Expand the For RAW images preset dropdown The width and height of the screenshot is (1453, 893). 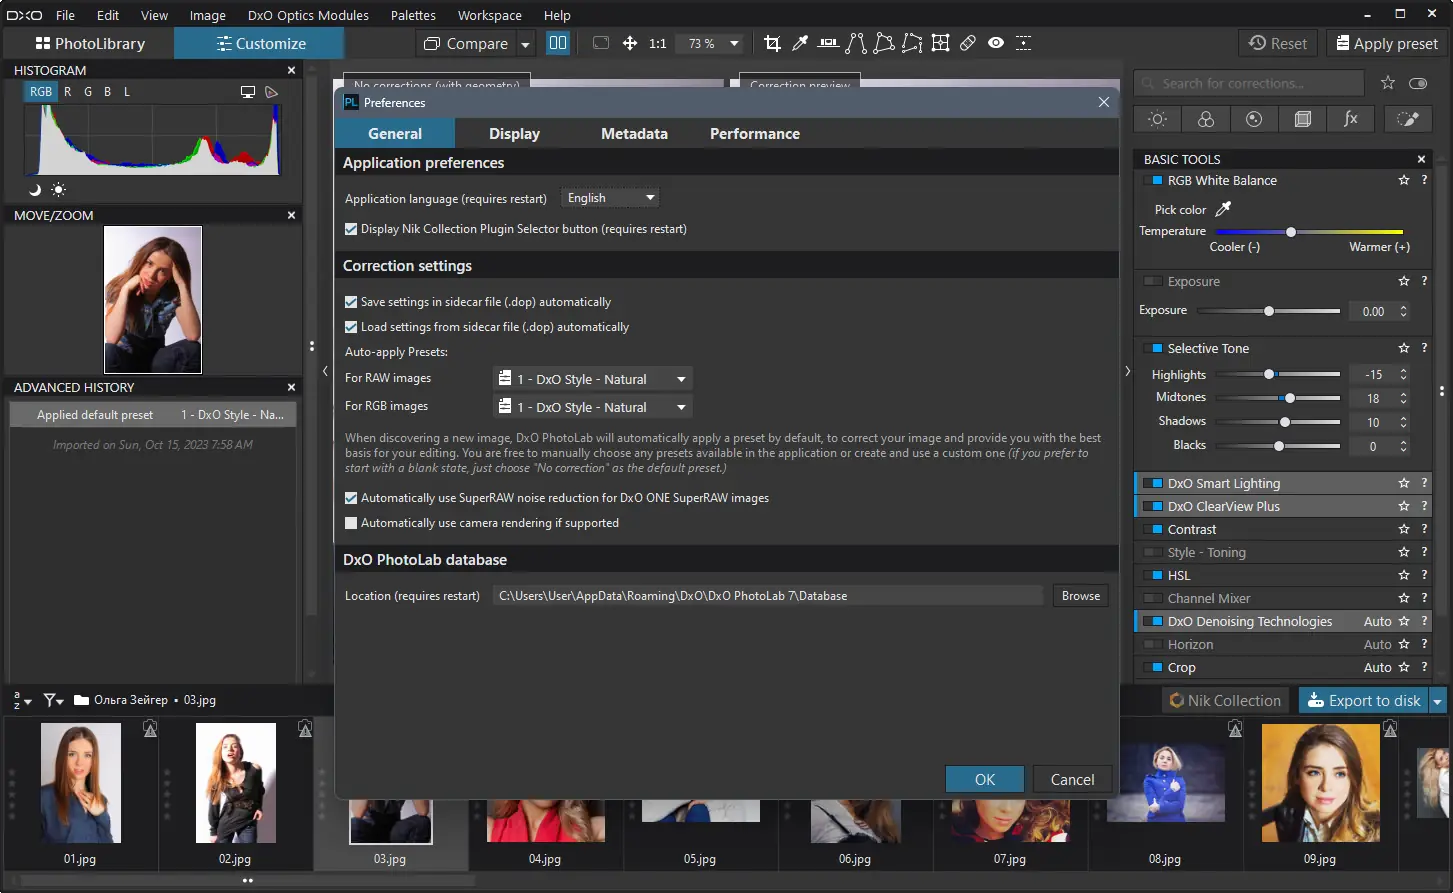[x=593, y=379]
